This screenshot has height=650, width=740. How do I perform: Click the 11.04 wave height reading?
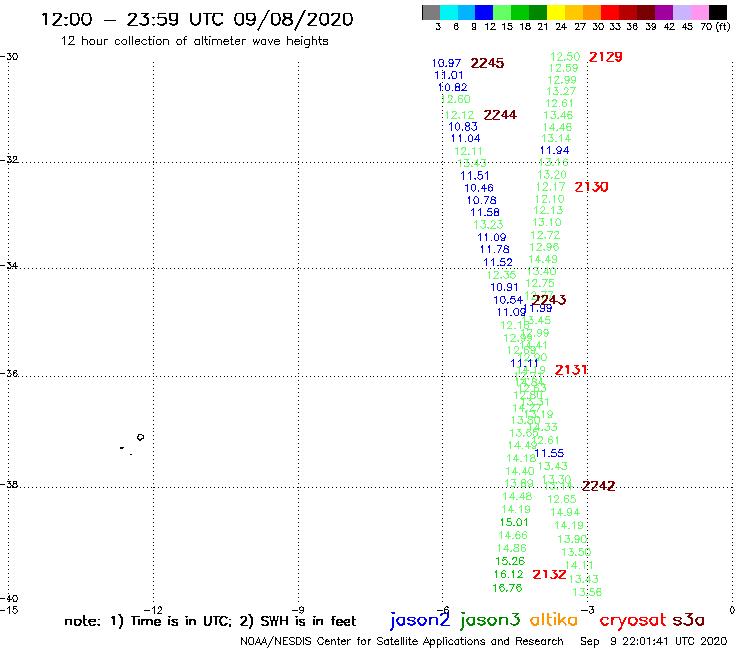click(x=466, y=138)
